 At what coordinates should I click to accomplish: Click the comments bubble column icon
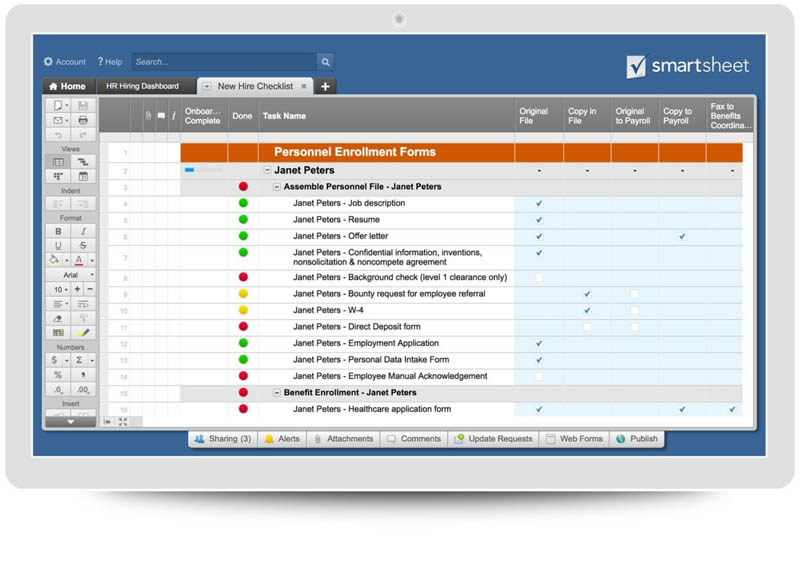(161, 116)
